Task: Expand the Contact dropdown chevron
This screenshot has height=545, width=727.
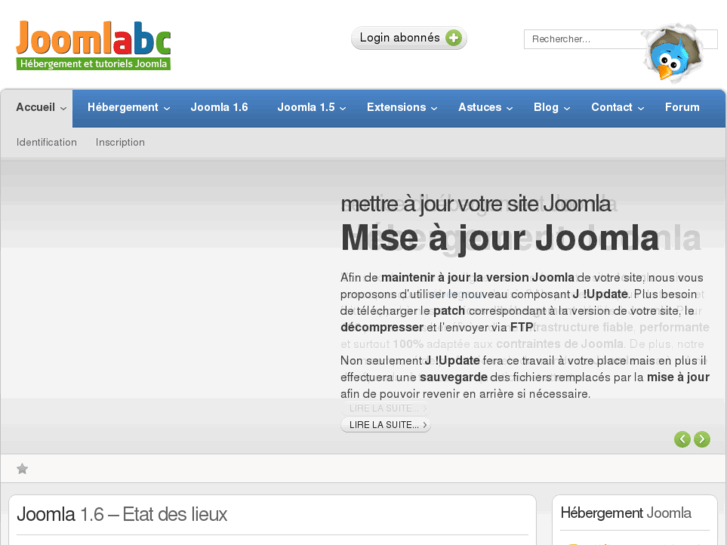Action: pos(641,109)
